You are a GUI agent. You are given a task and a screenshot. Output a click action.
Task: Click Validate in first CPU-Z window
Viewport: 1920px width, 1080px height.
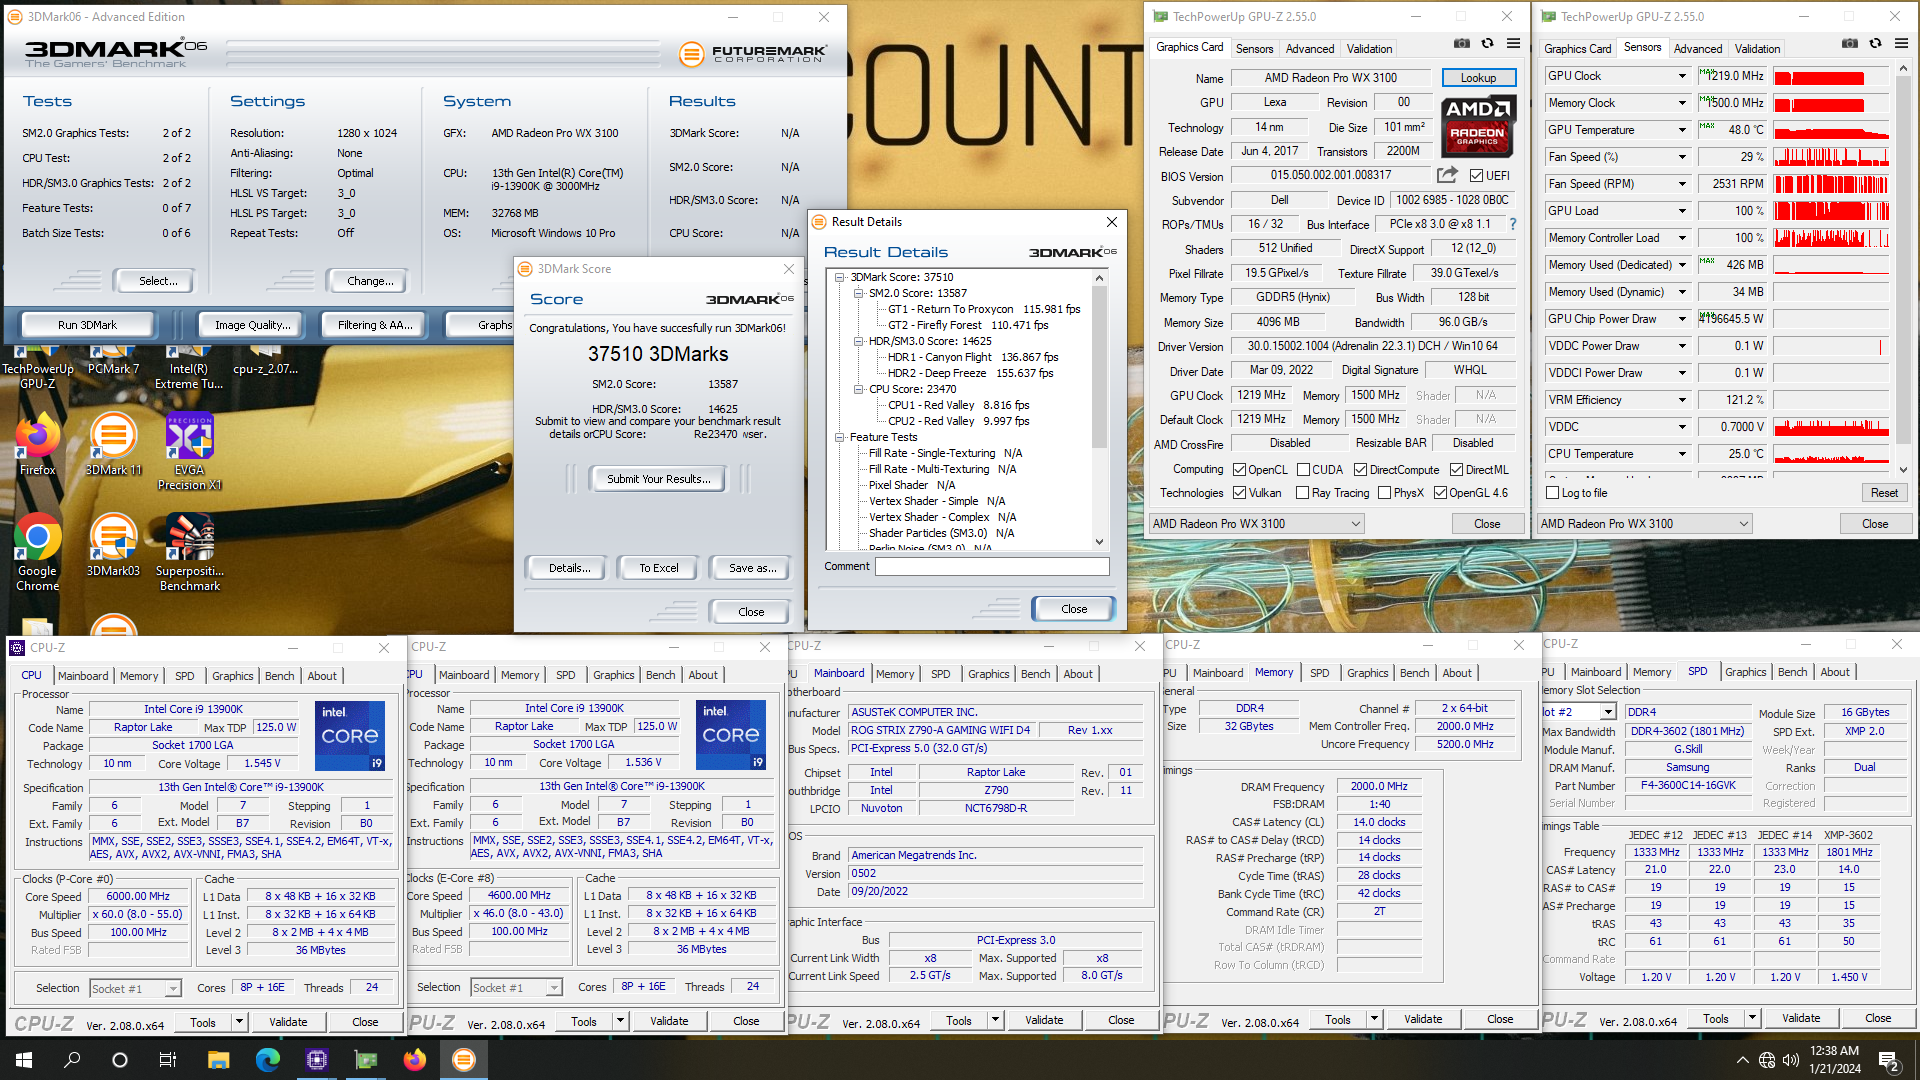(288, 1022)
